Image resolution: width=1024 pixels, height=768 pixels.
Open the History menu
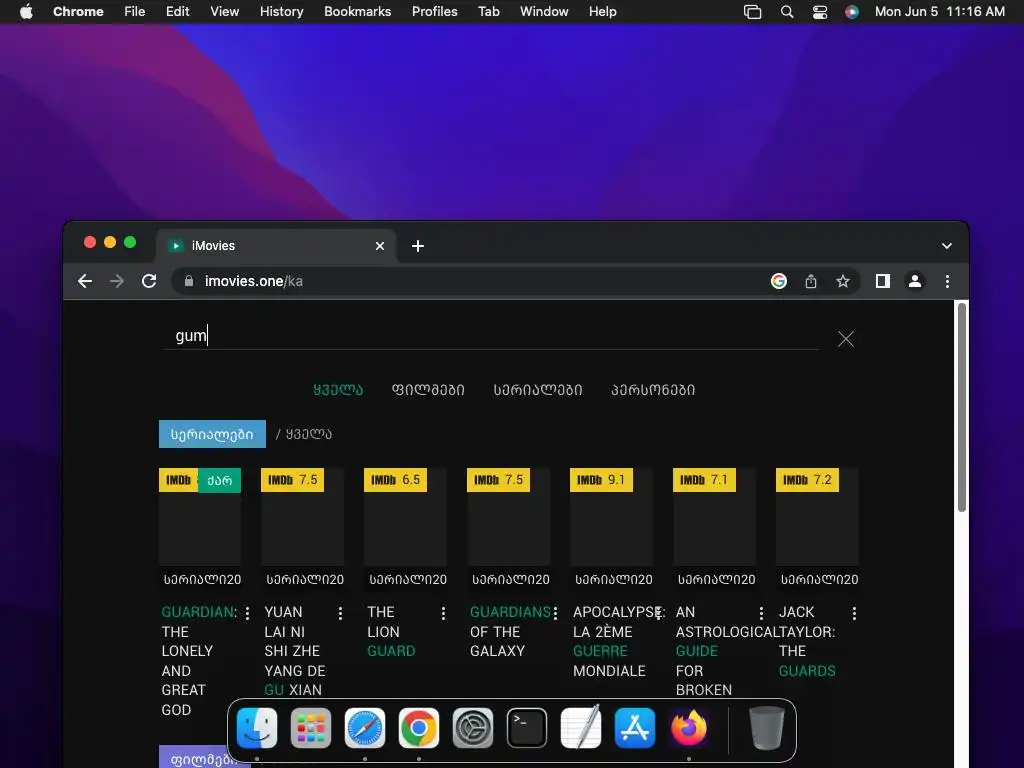point(281,12)
